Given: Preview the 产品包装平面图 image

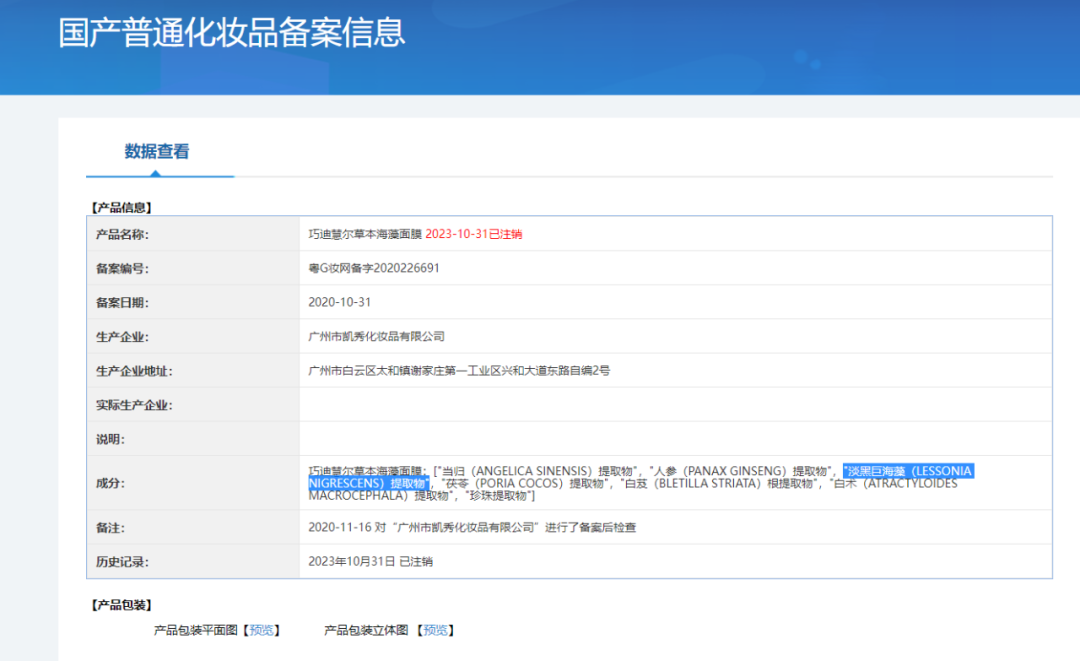Looking at the screenshot, I should click(x=261, y=630).
